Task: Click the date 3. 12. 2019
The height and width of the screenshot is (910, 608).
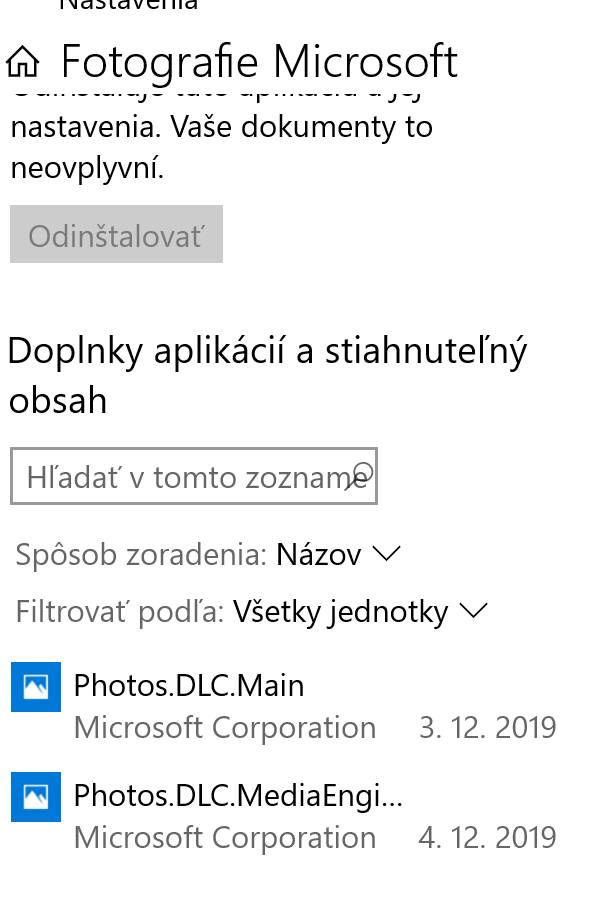Action: click(x=487, y=727)
